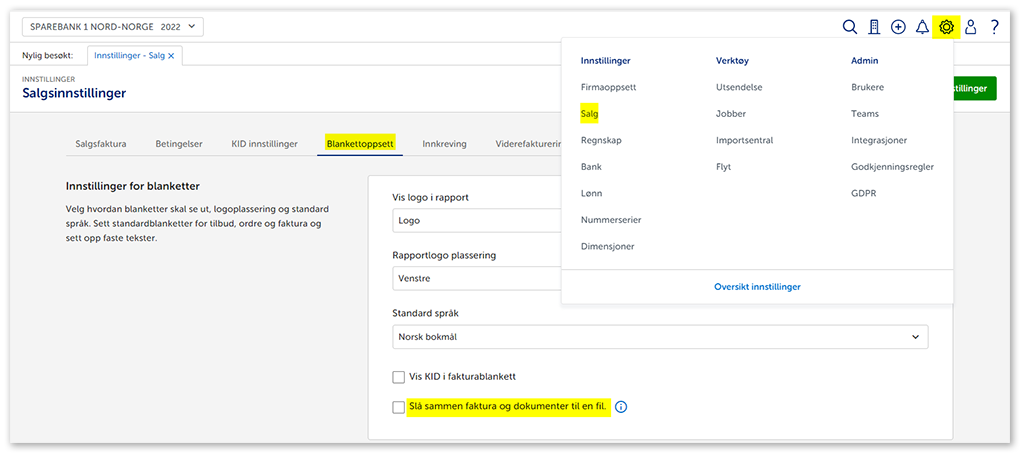
Task: Click the plus circle create icon
Action: coord(898,27)
